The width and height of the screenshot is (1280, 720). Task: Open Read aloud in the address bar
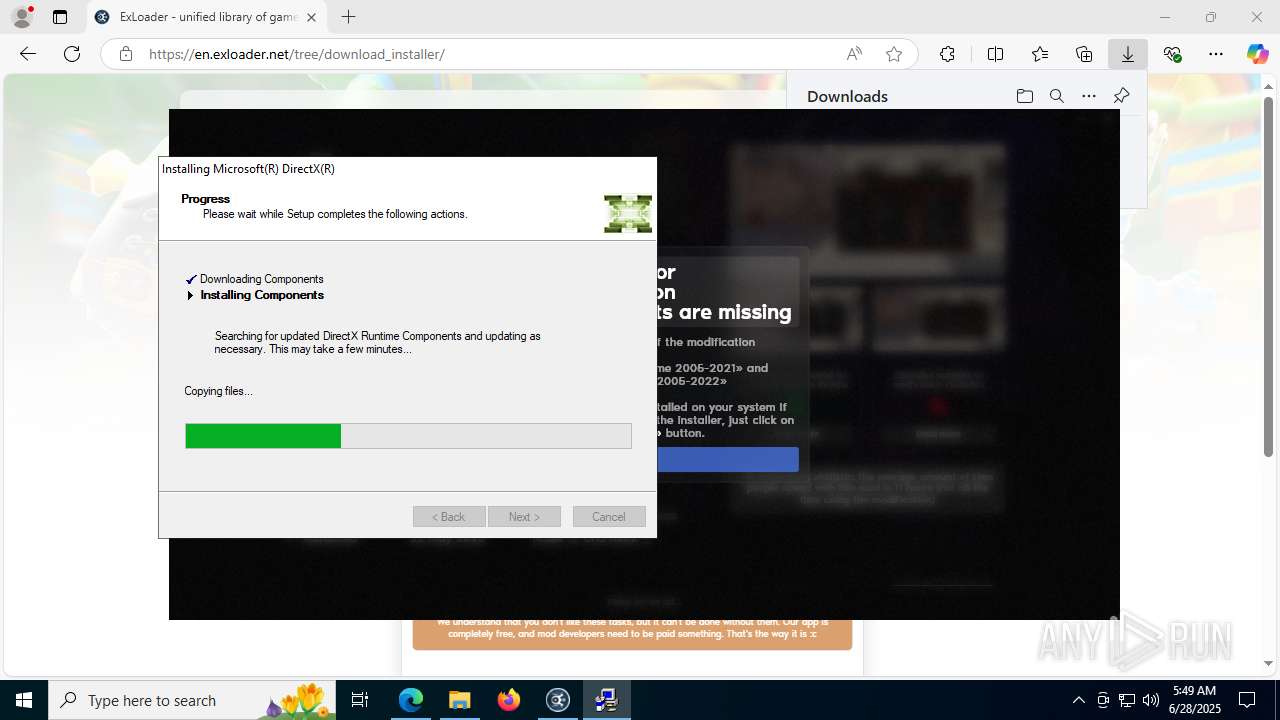[854, 54]
